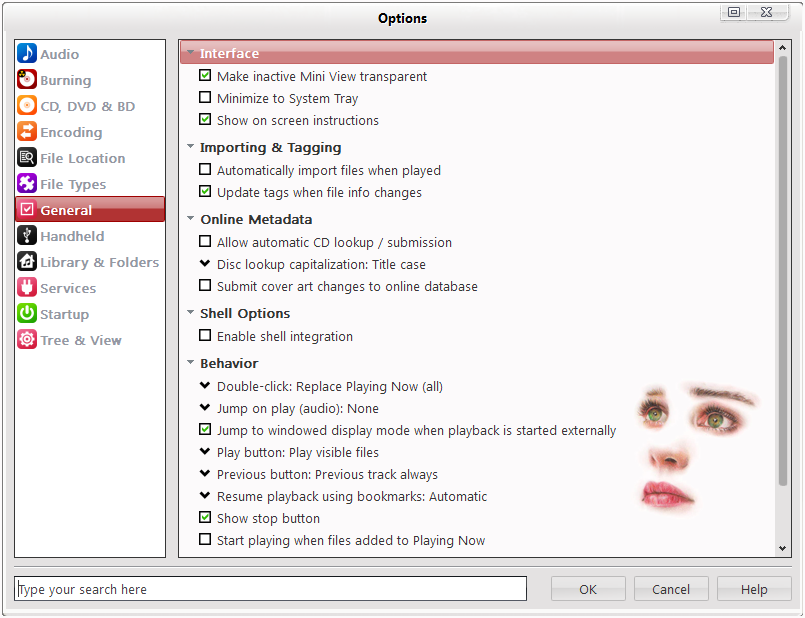Open Help for options
The width and height of the screenshot is (805, 618).
[754, 589]
